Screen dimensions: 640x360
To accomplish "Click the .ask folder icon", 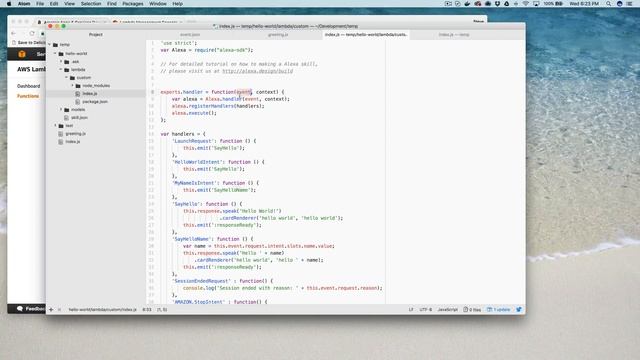I will (67, 62).
